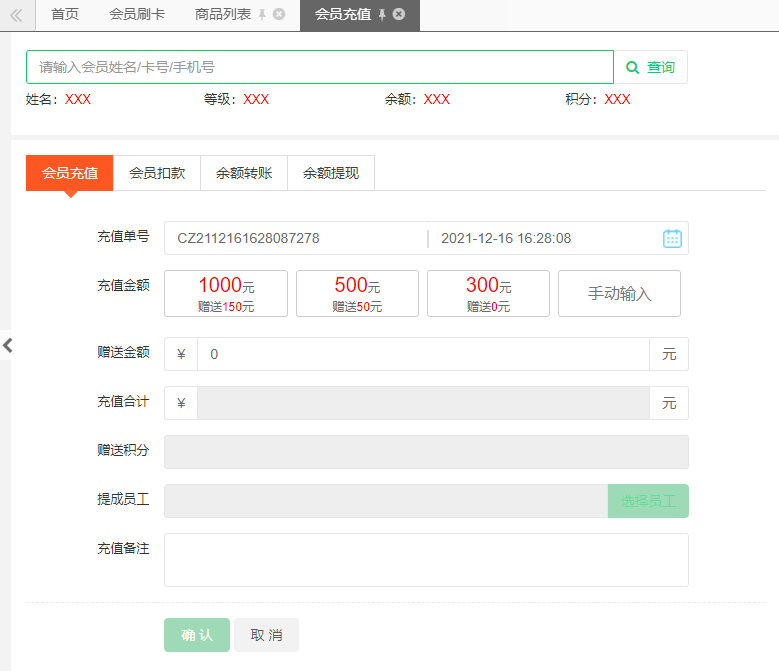Open the calendar date picker icon
Viewport: 779px width, 671px height.
tap(672, 238)
